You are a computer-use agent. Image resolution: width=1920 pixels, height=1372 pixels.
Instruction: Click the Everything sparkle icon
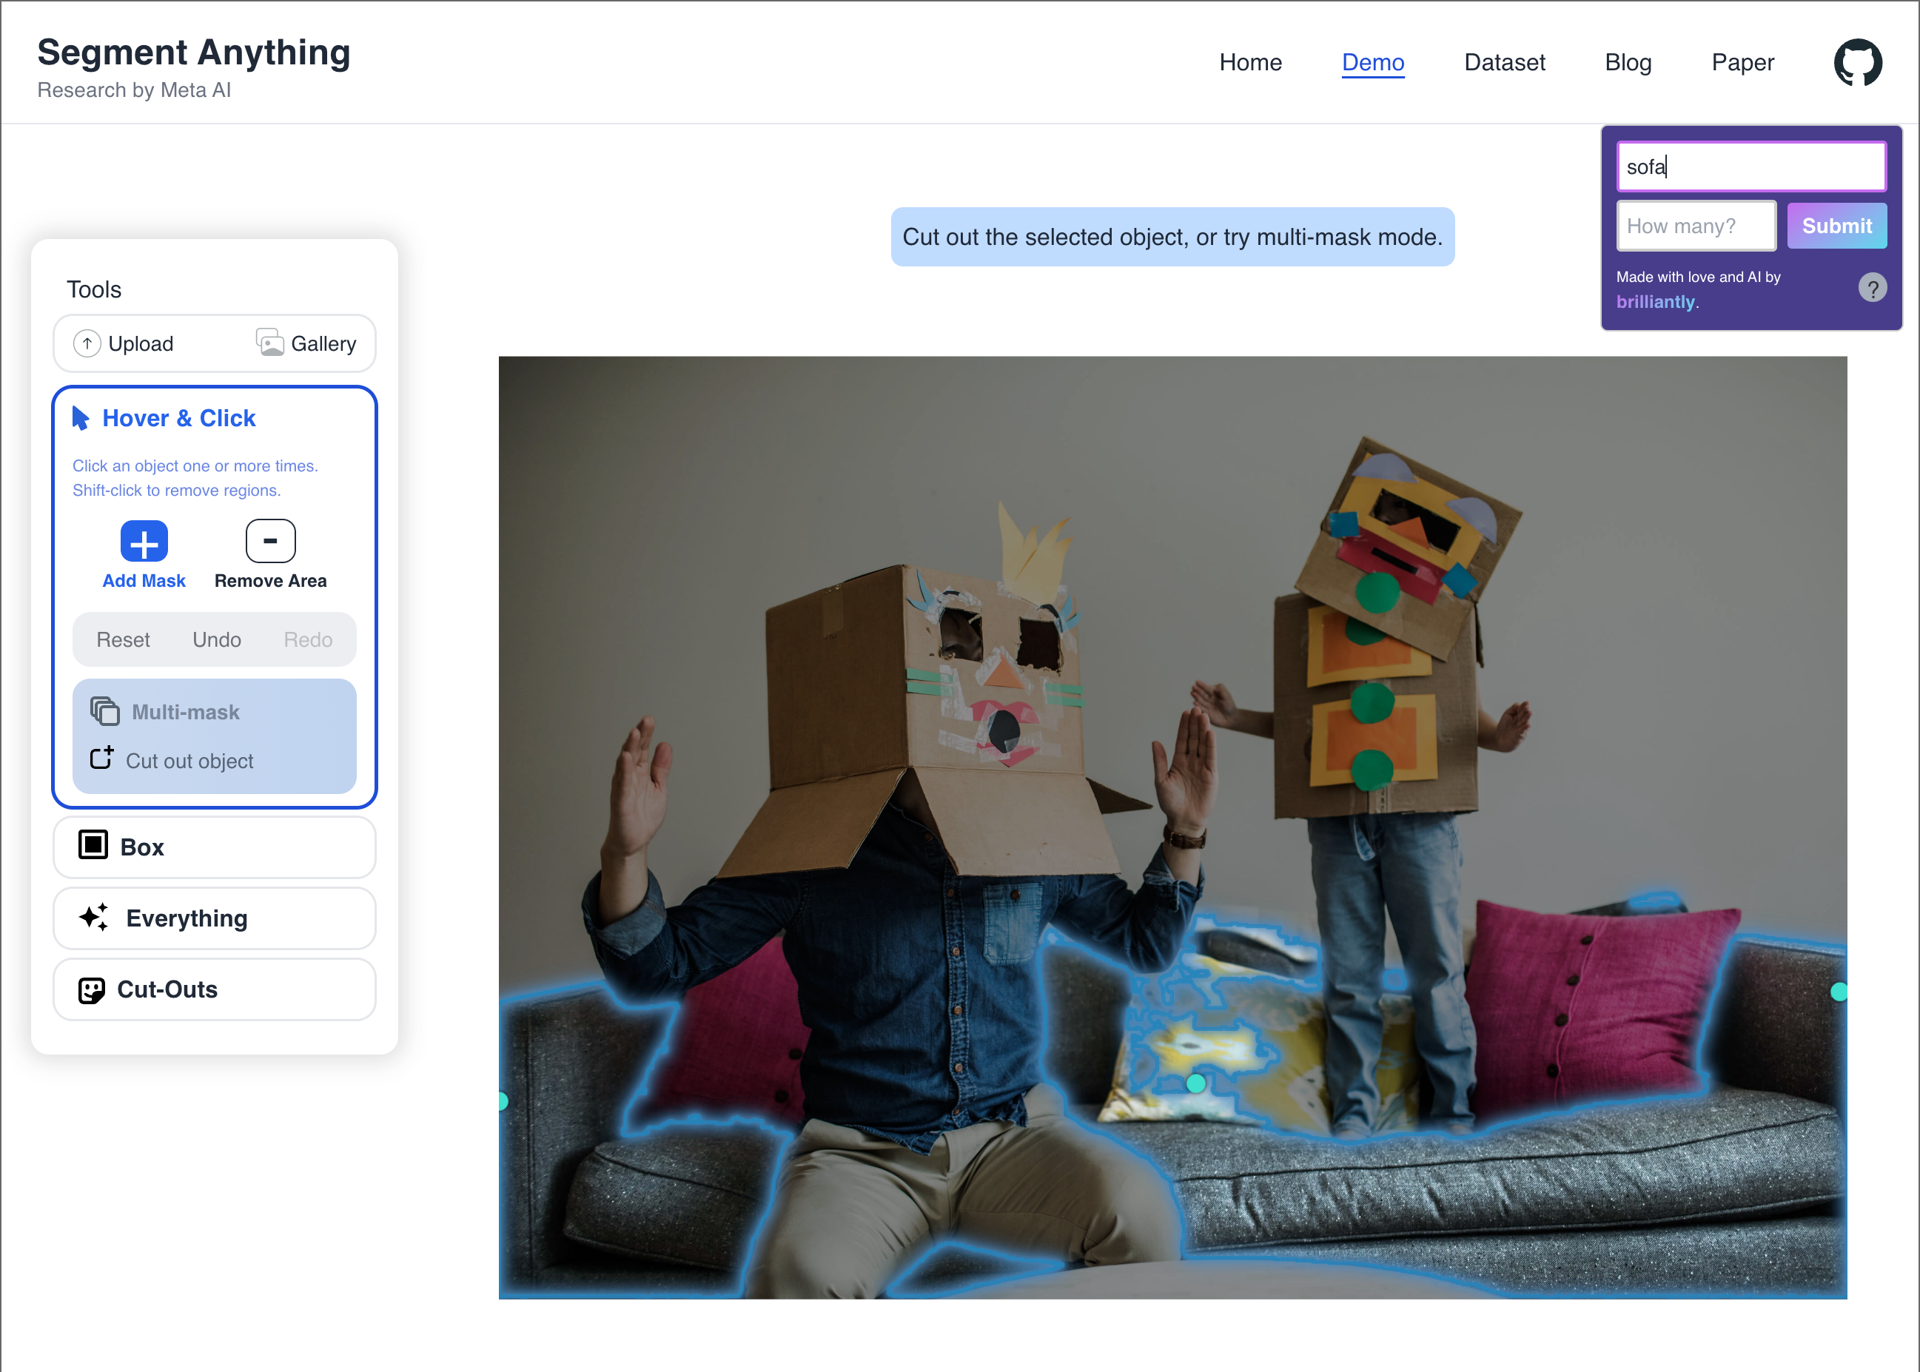tap(94, 917)
